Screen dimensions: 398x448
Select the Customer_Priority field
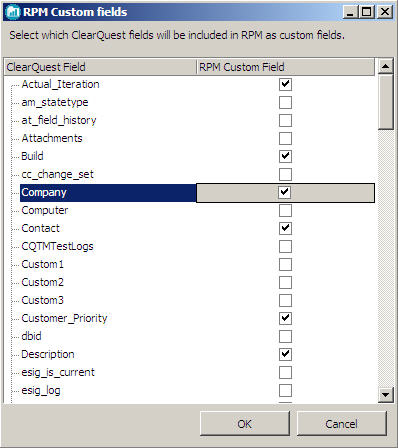[64, 318]
